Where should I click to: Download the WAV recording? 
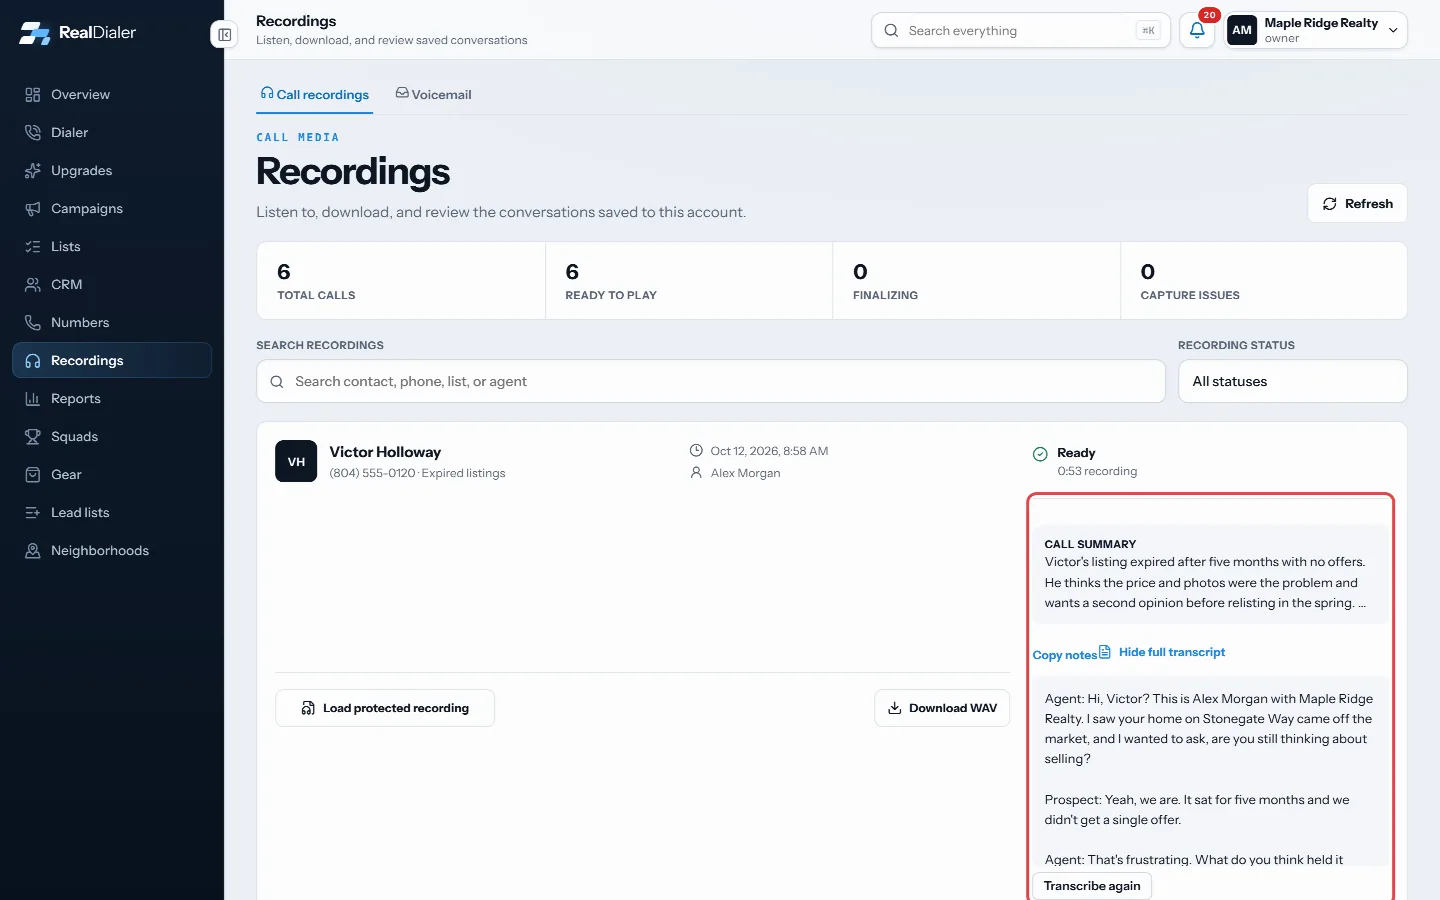click(x=942, y=708)
